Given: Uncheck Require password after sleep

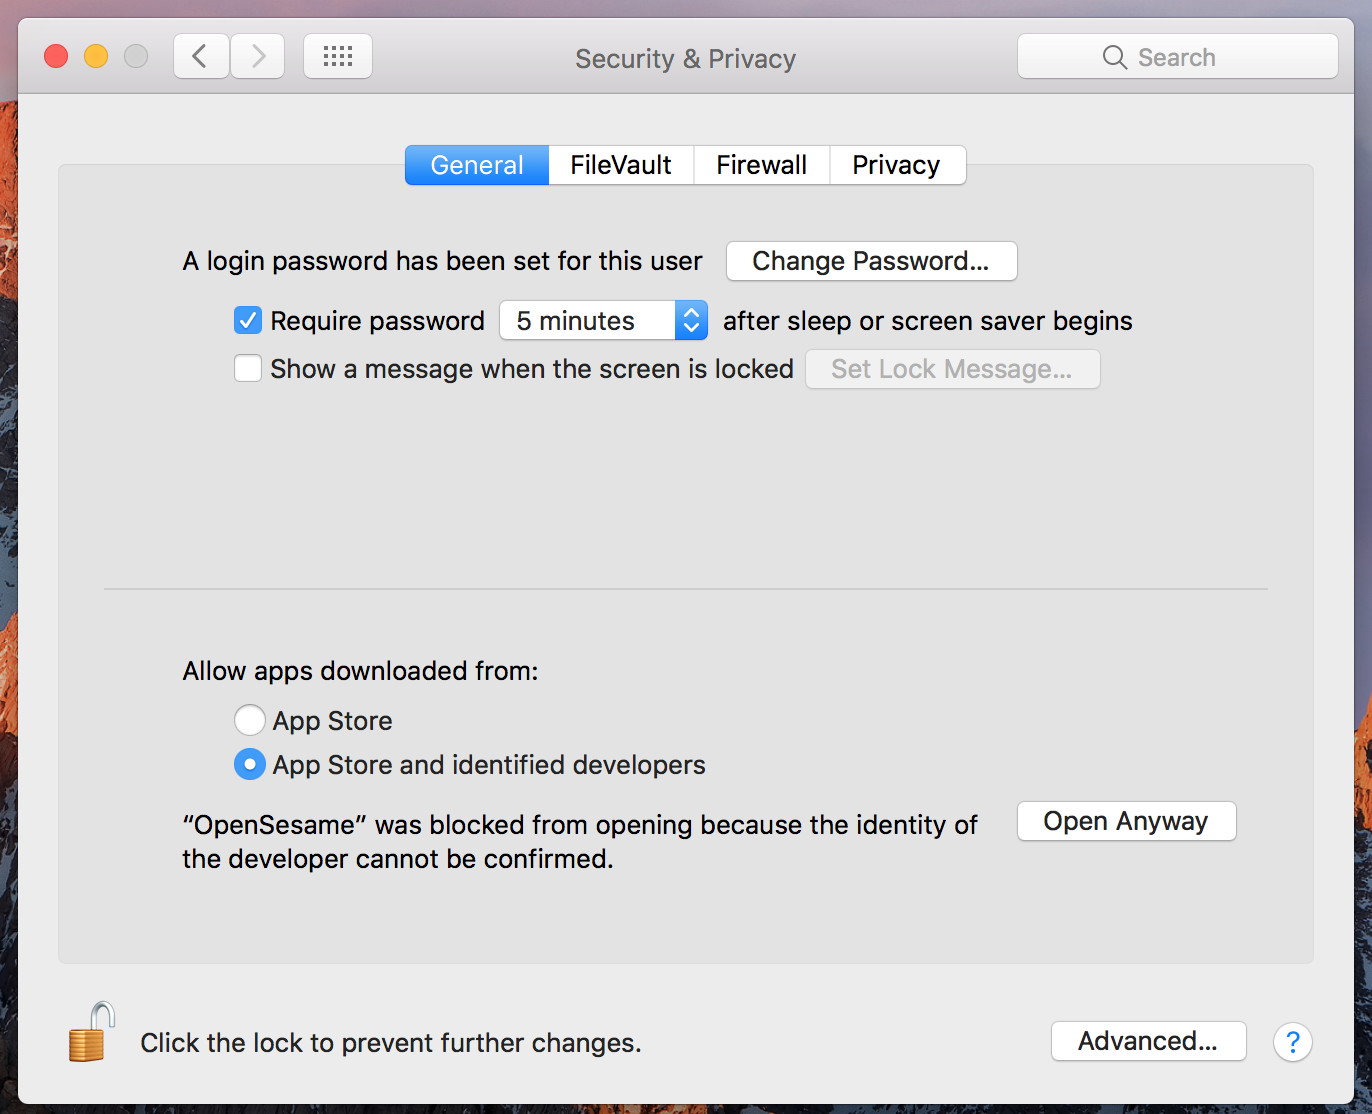Looking at the screenshot, I should pyautogui.click(x=248, y=320).
